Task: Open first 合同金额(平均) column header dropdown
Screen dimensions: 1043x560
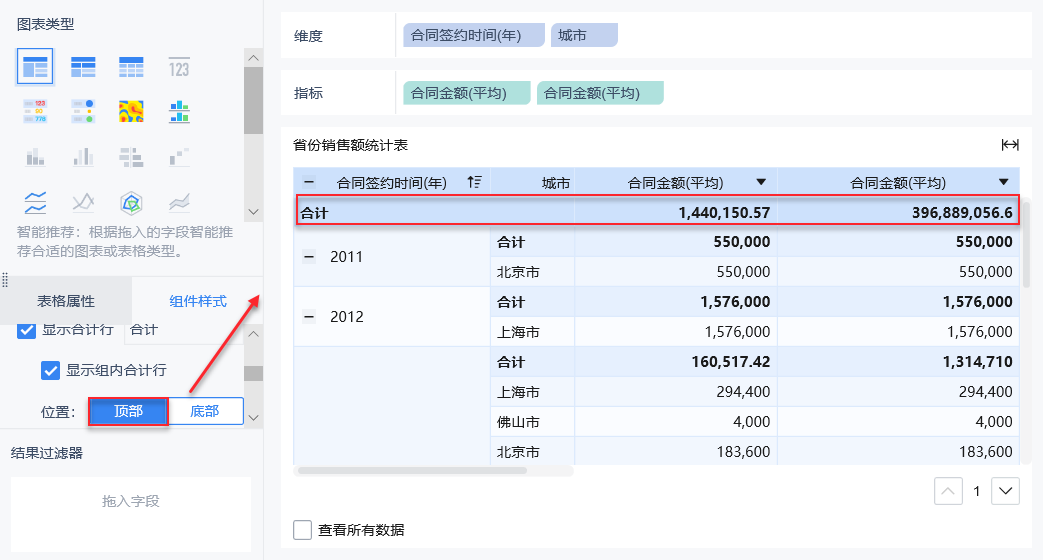Action: pos(761,182)
